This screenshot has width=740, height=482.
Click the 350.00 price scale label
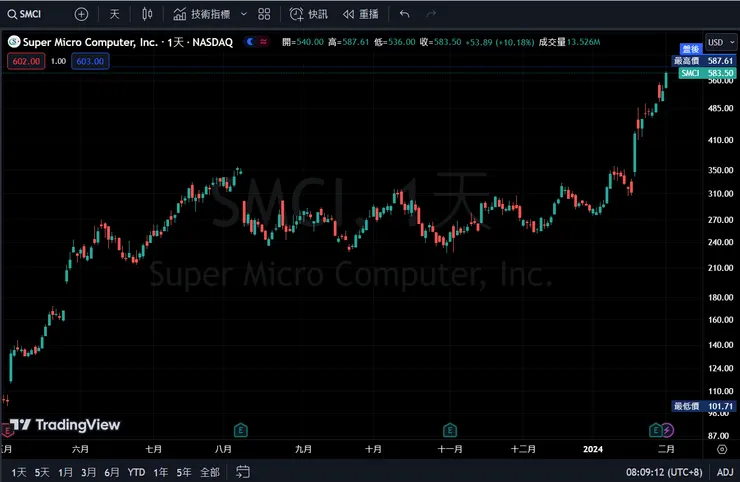(x=721, y=170)
